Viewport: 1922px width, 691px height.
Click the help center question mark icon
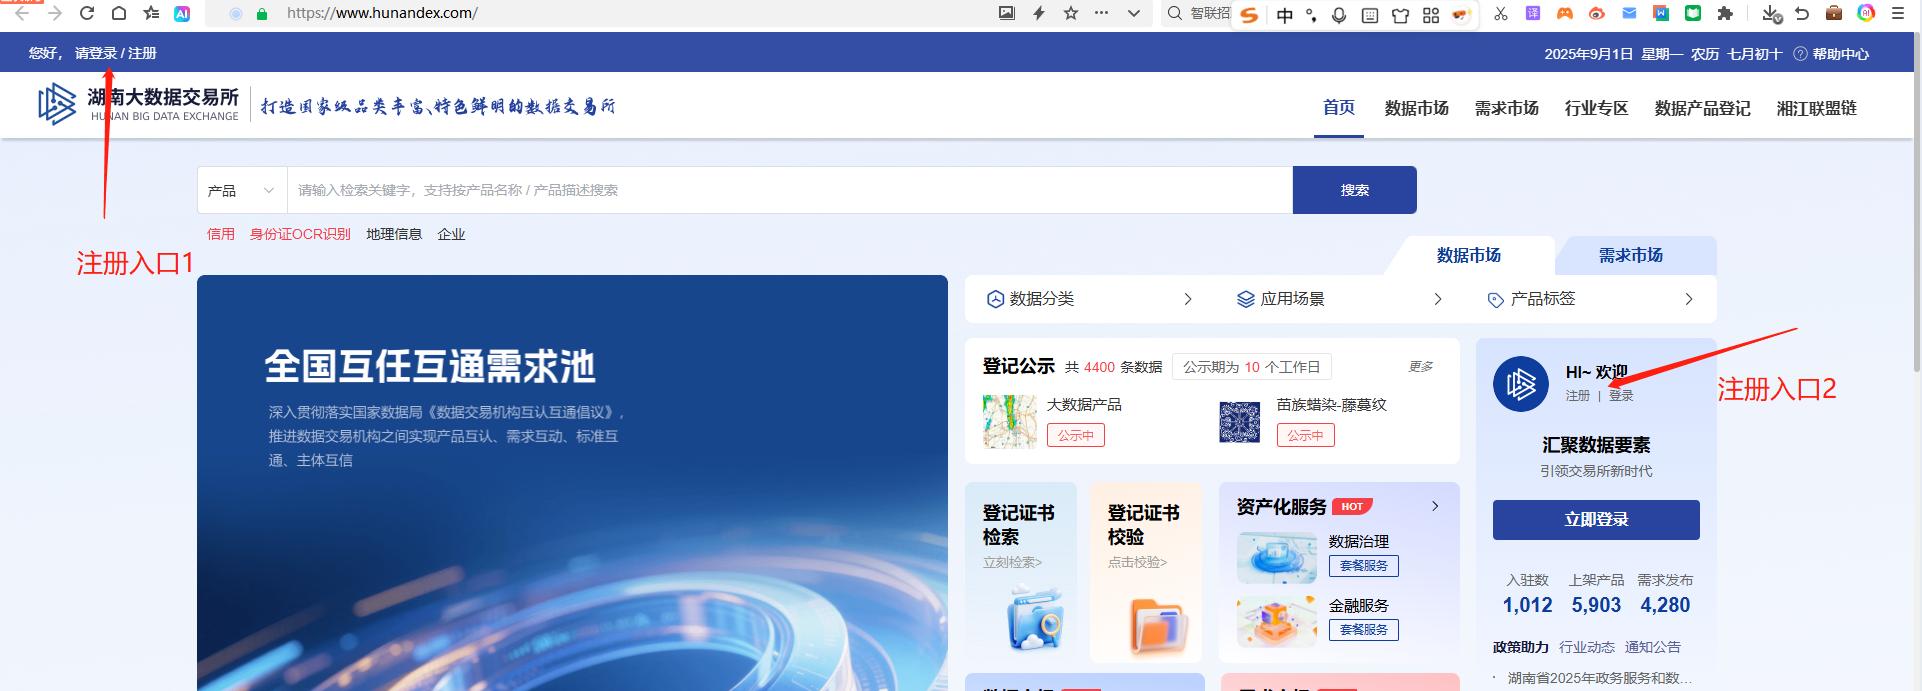click(x=1800, y=54)
